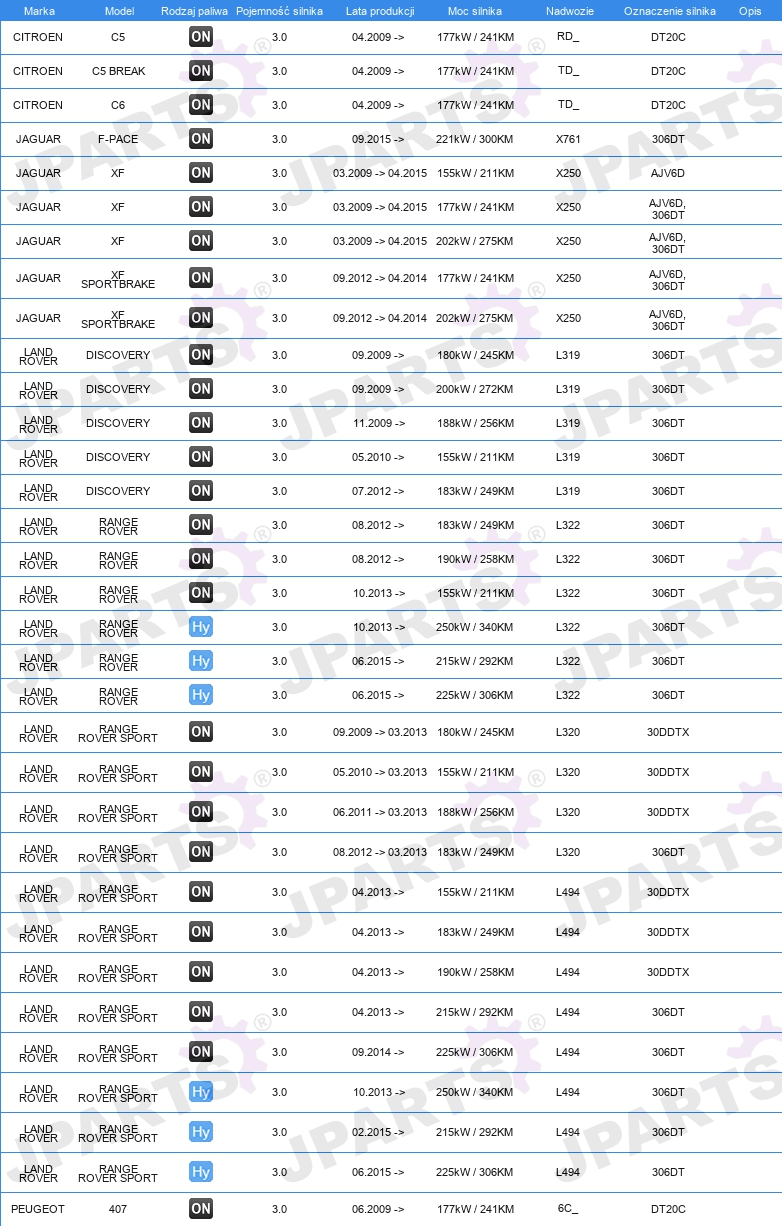Click the Hy badge in the Range Rover Sport 02.2015 row
The width and height of the screenshot is (782, 1226).
[x=201, y=1132]
